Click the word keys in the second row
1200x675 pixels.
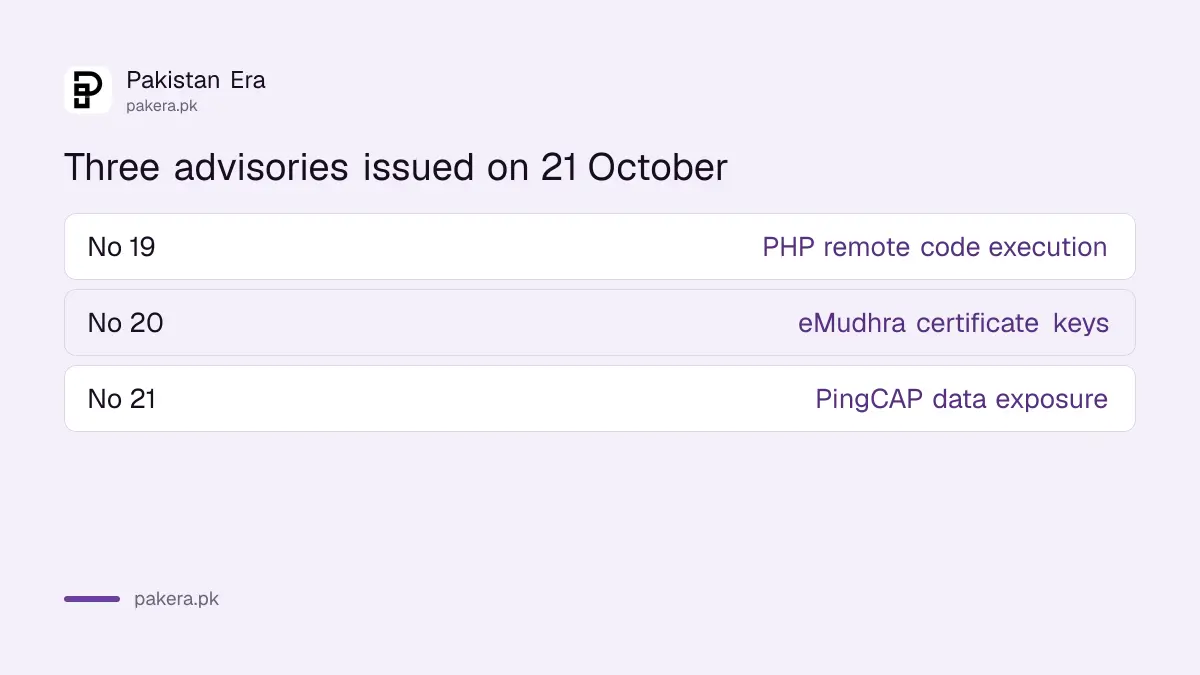tap(1081, 324)
